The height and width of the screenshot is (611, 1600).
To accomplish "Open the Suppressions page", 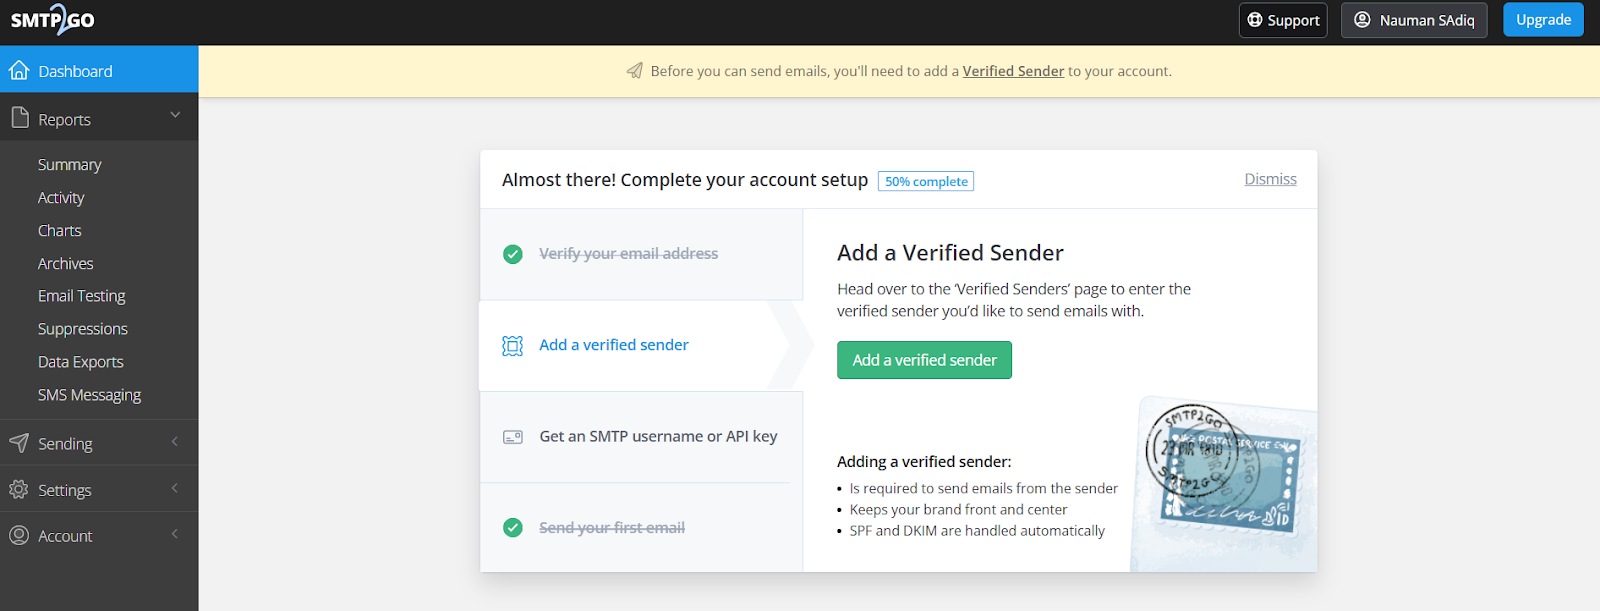I will [x=82, y=328].
